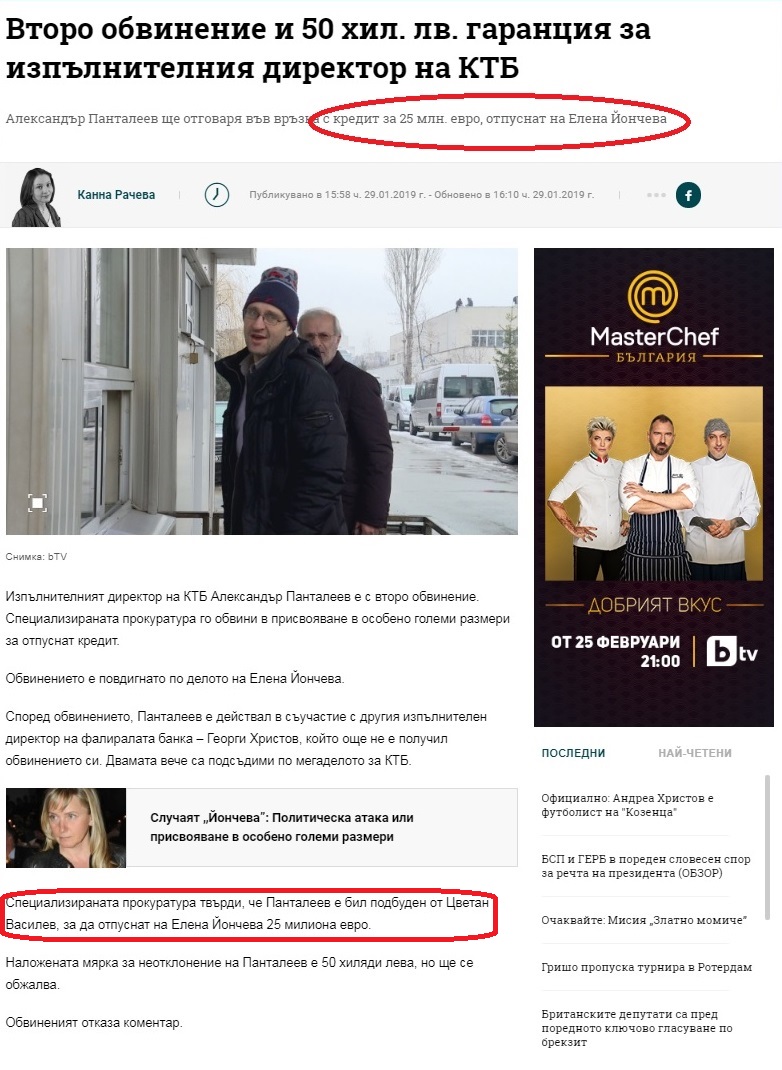This screenshot has height=1070, width=782.
Task: Click the main article photo of Панталеев
Action: point(262,391)
